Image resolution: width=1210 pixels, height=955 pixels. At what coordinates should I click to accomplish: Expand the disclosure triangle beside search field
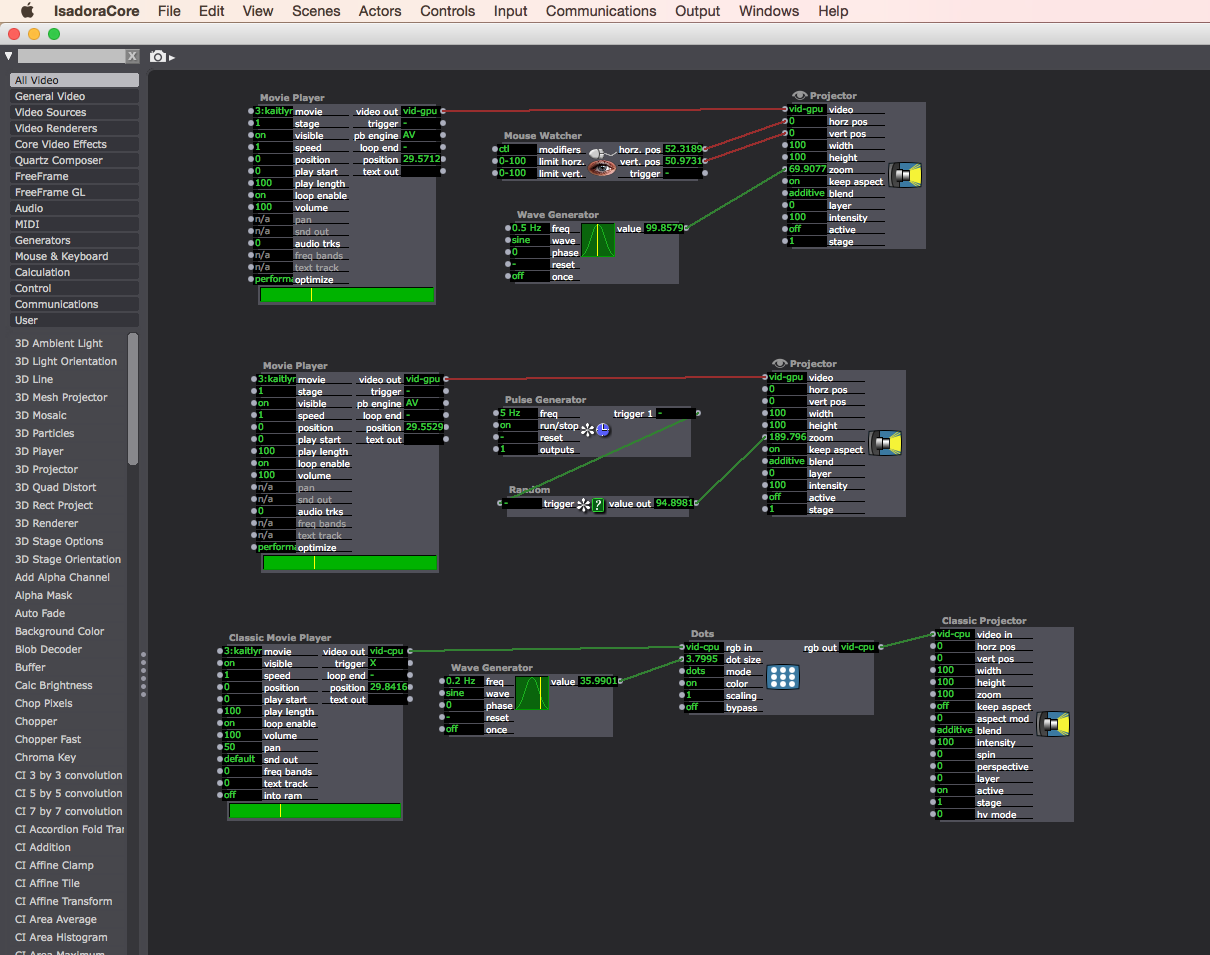tap(9, 57)
